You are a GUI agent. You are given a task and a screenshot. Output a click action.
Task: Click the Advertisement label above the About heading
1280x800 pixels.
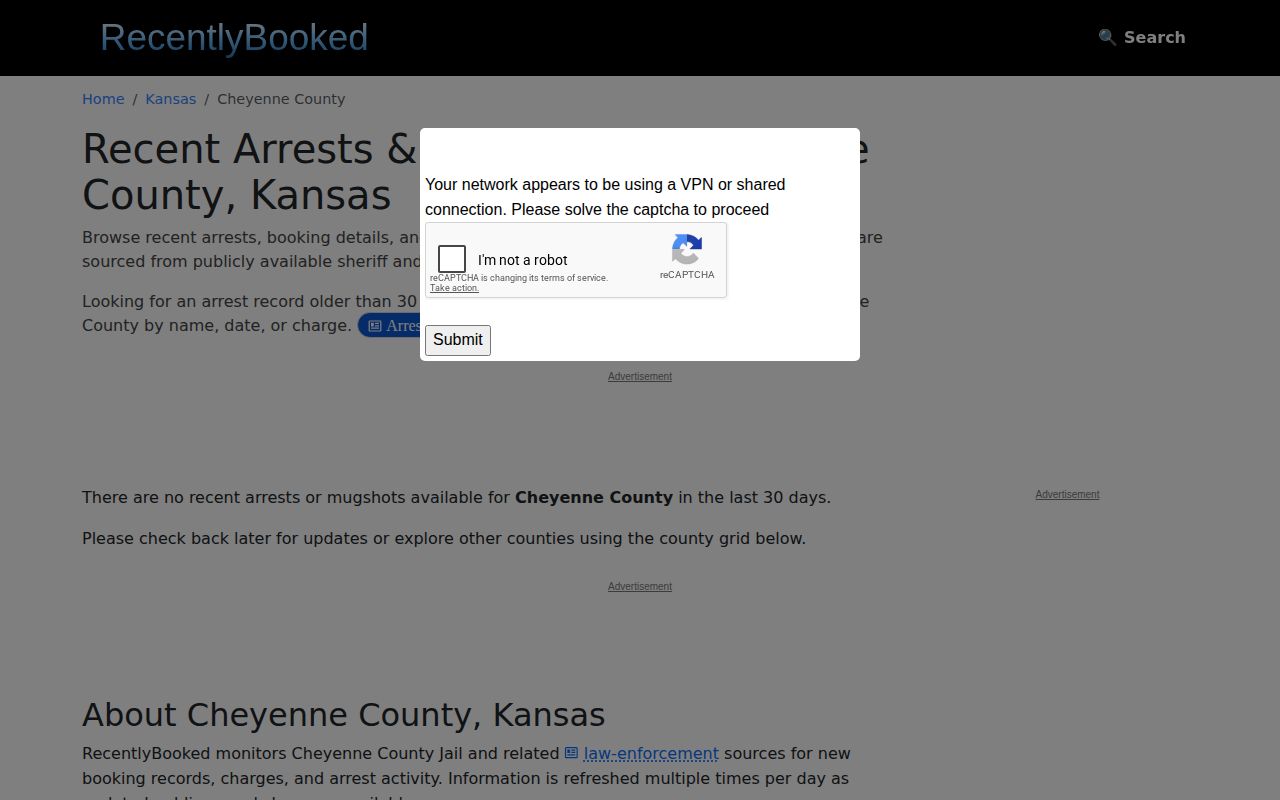640,587
